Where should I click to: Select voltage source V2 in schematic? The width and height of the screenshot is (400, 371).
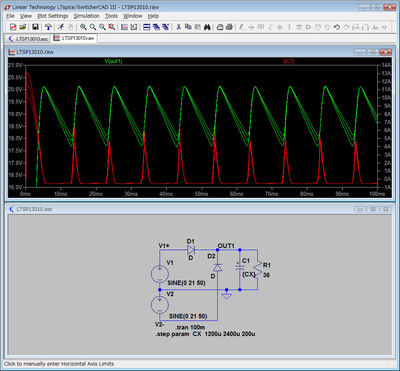pyautogui.click(x=160, y=305)
